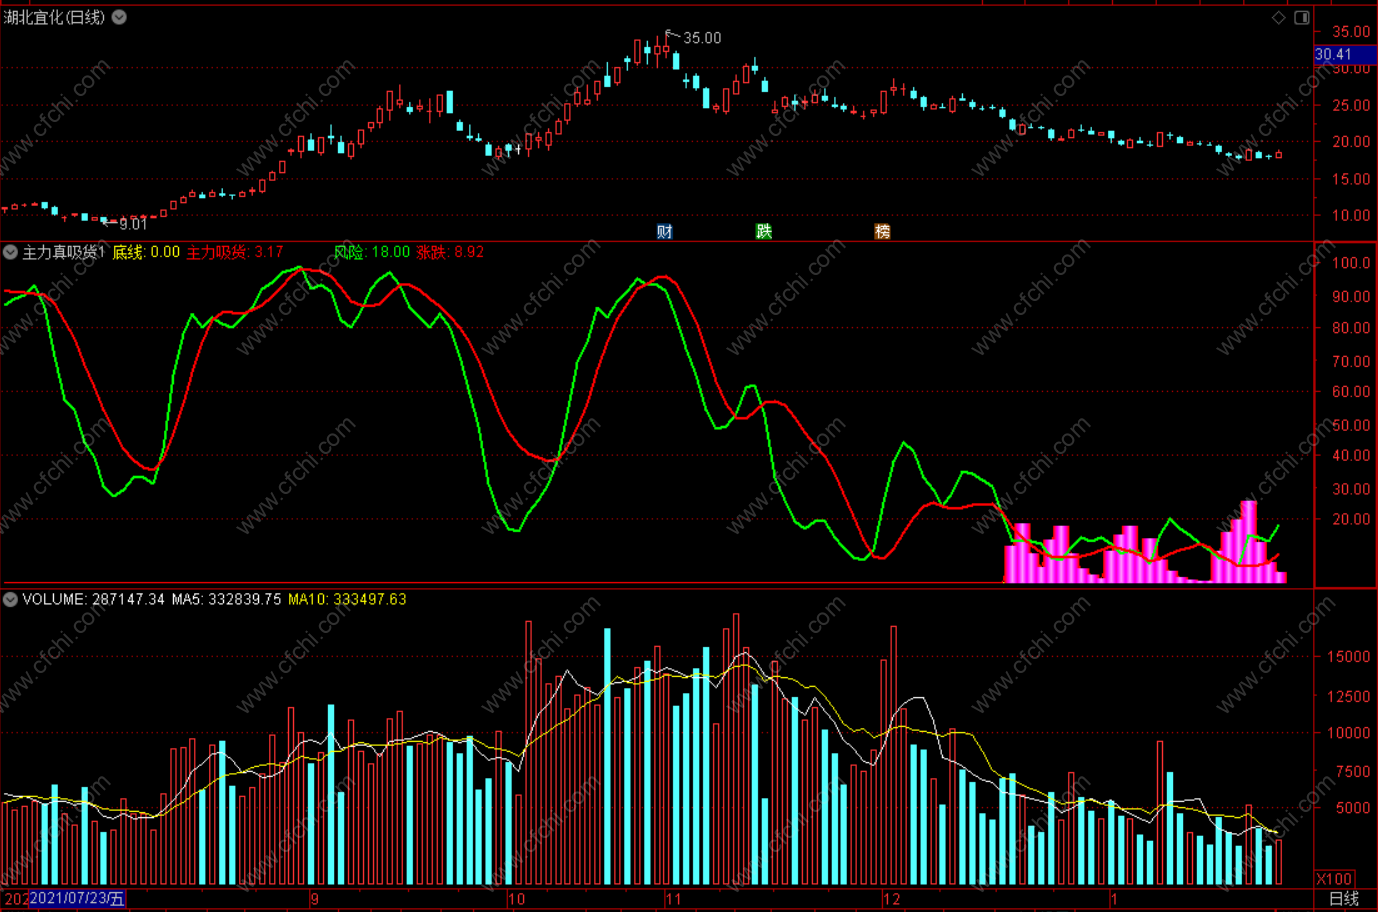
Task: Select the MA10 yellow legend label
Action: (347, 599)
